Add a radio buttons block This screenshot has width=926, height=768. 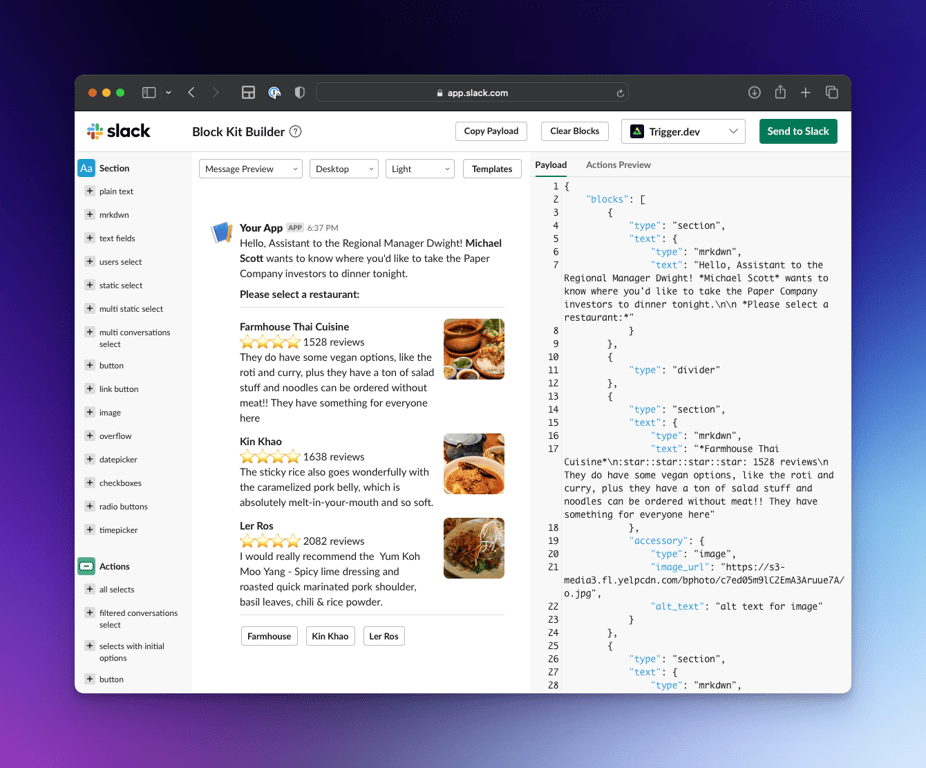[x=121, y=506]
